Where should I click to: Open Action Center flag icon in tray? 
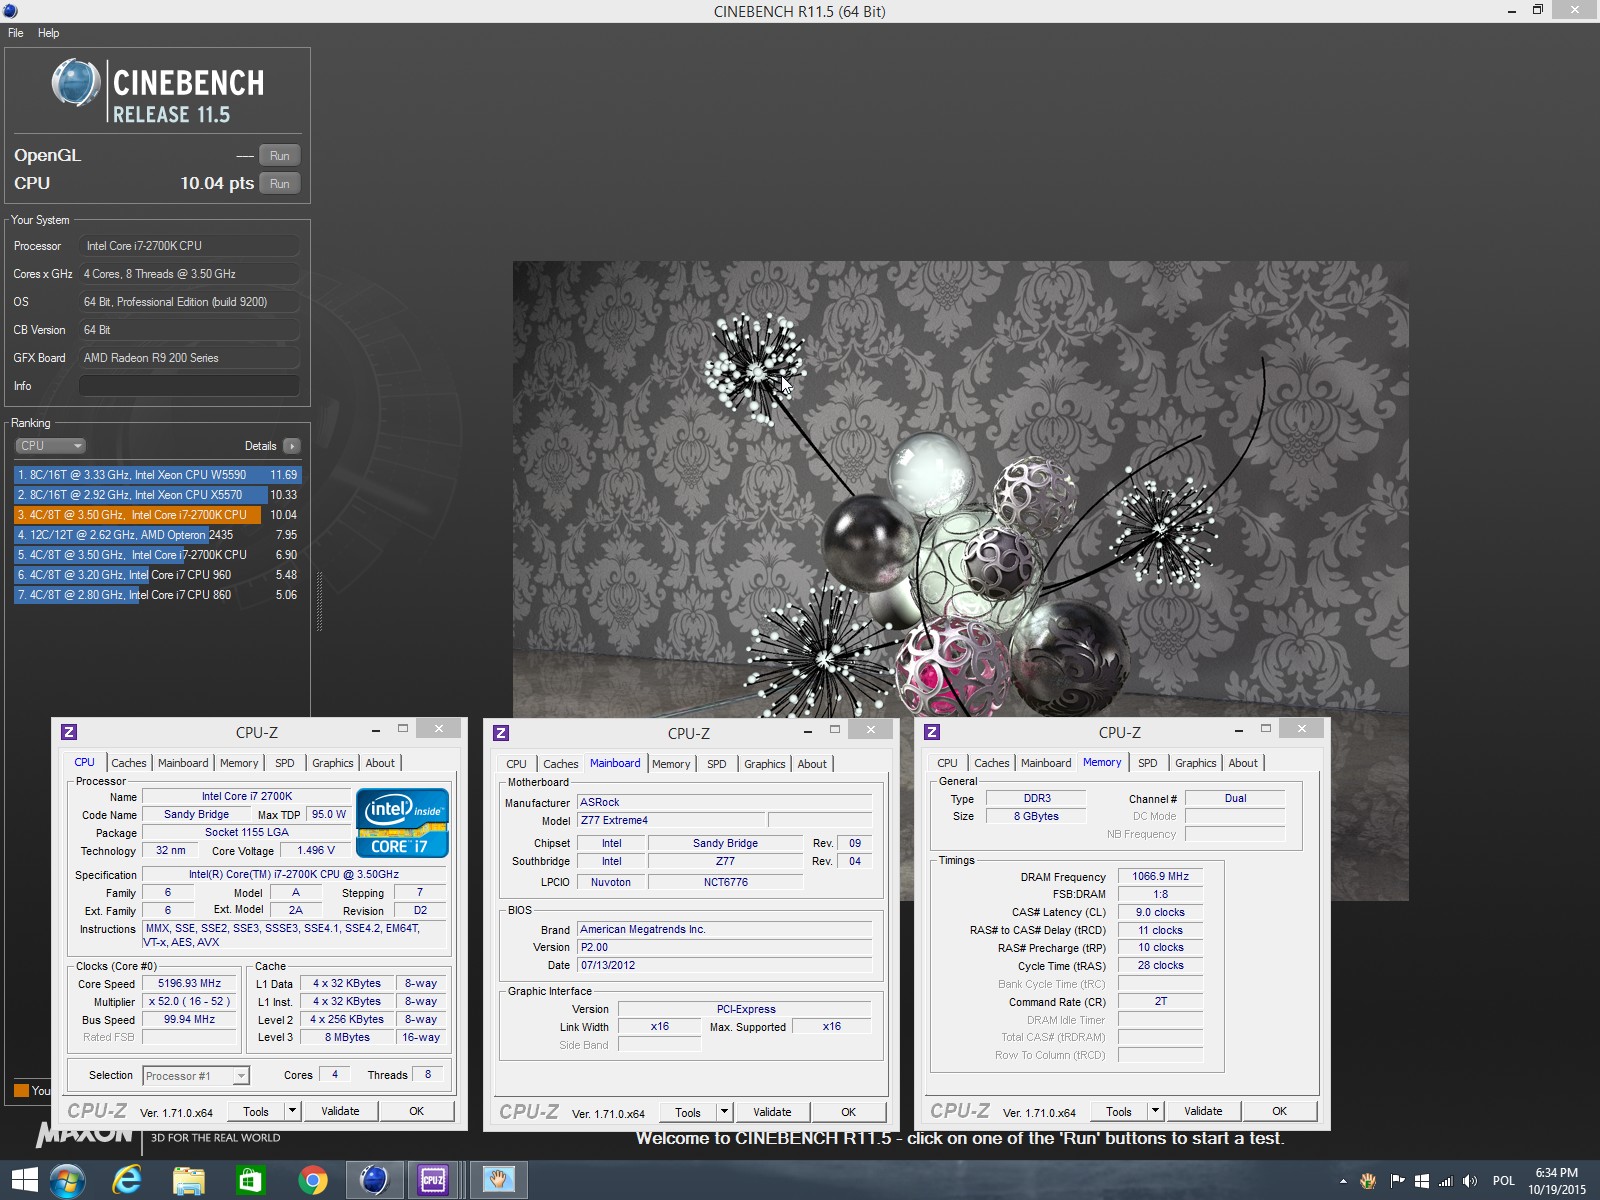click(1397, 1181)
